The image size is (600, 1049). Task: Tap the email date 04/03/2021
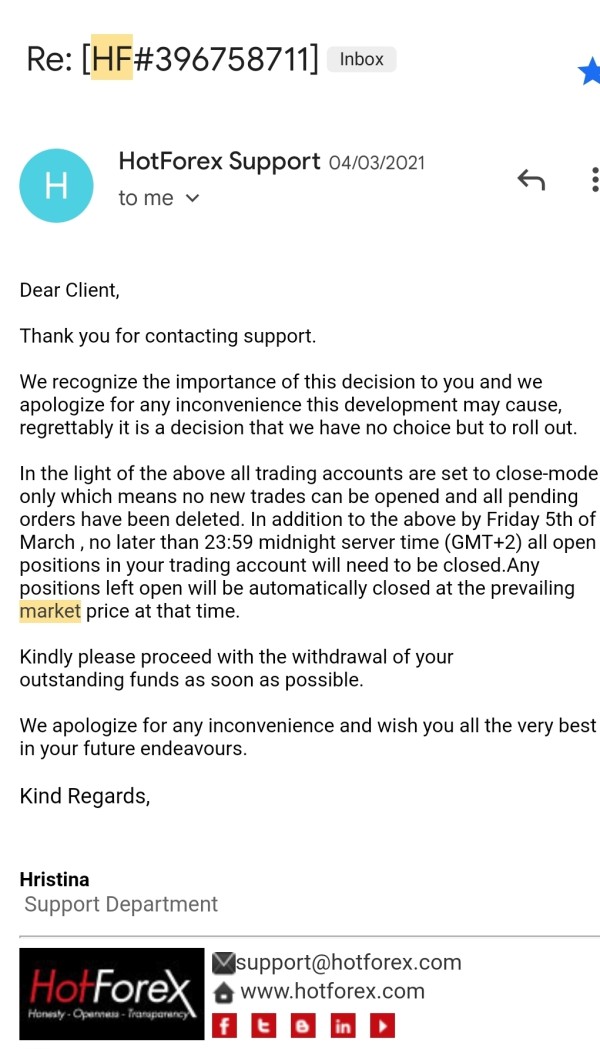point(377,163)
